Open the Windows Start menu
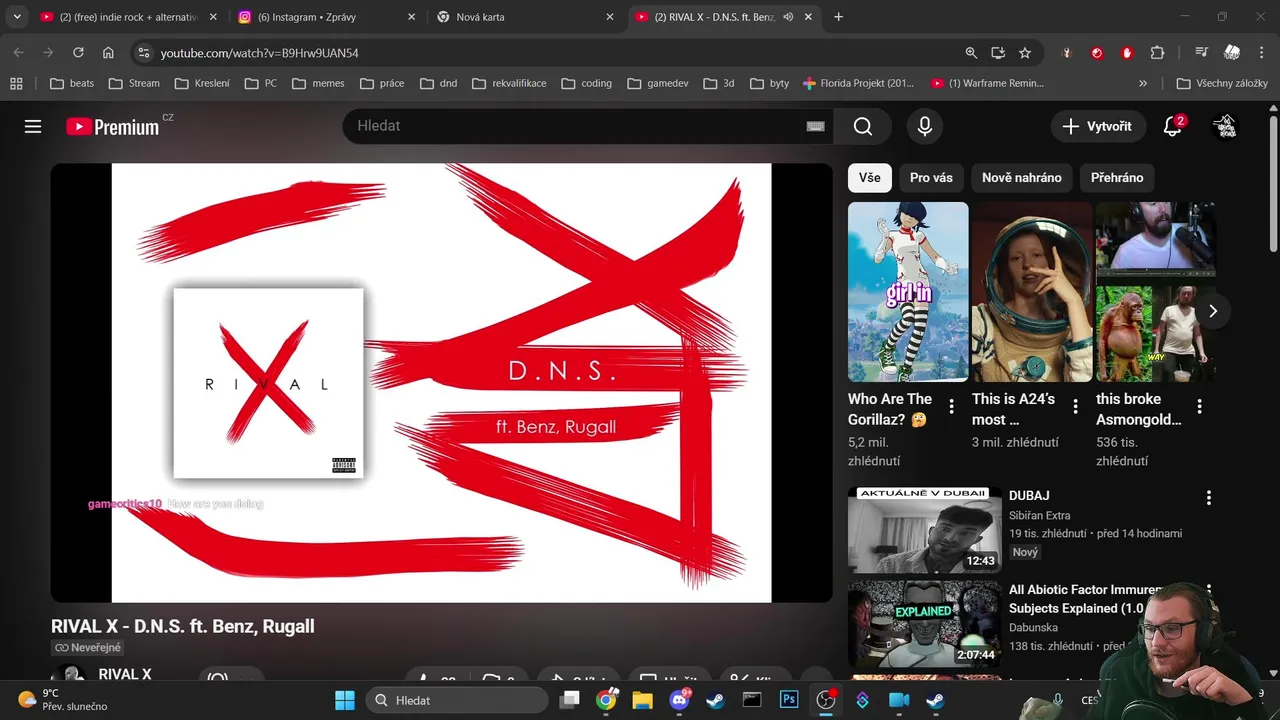The width and height of the screenshot is (1280, 720). point(344,700)
